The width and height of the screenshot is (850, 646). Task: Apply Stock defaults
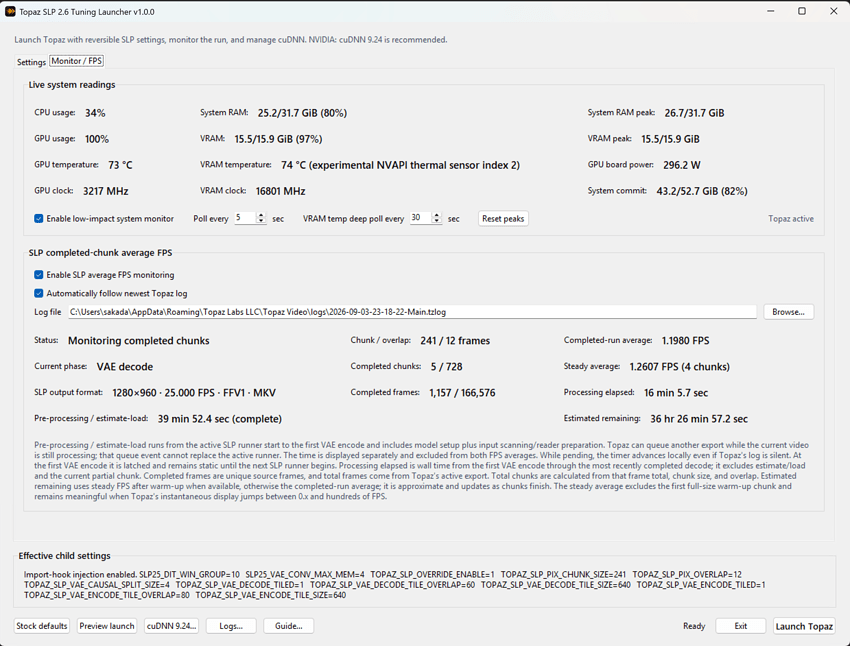[x=42, y=626]
